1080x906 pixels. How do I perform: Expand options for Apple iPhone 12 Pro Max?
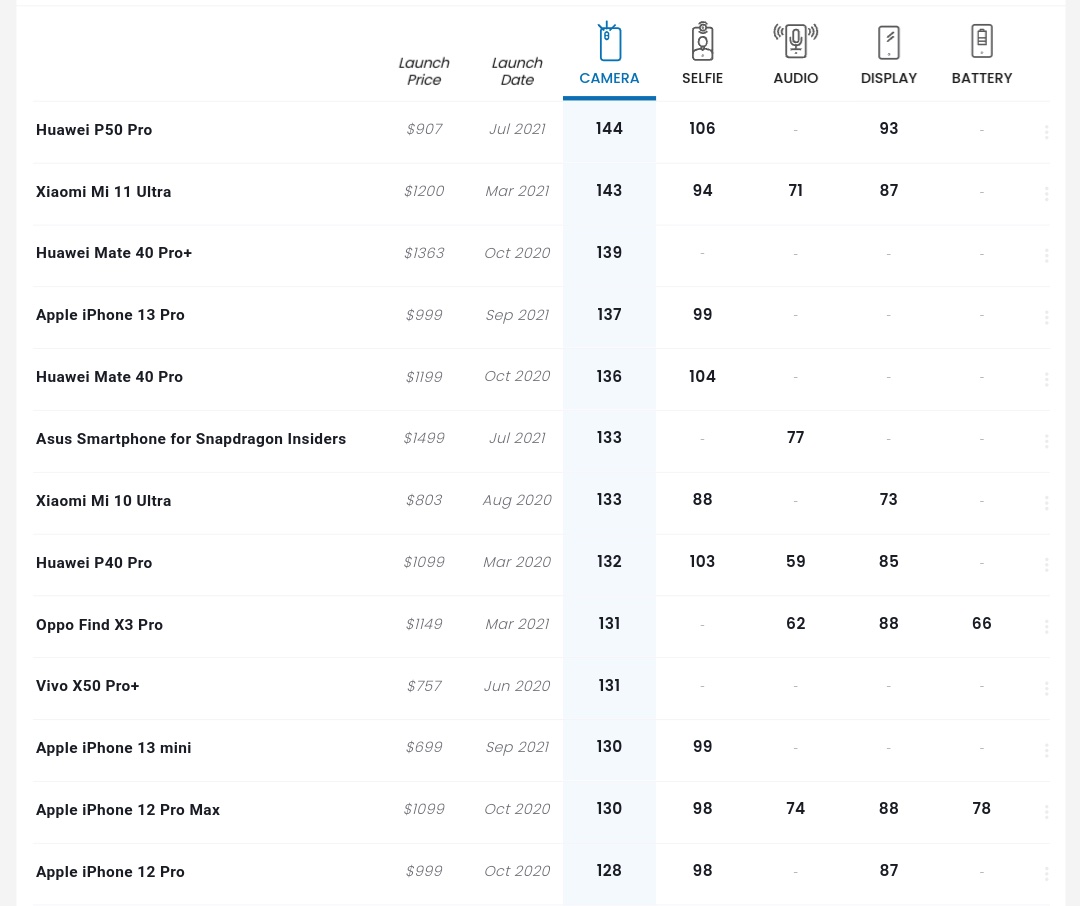[1046, 812]
